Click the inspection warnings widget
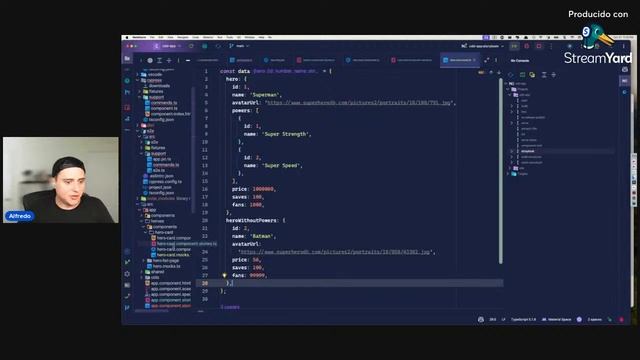The image size is (640, 360). point(481,72)
